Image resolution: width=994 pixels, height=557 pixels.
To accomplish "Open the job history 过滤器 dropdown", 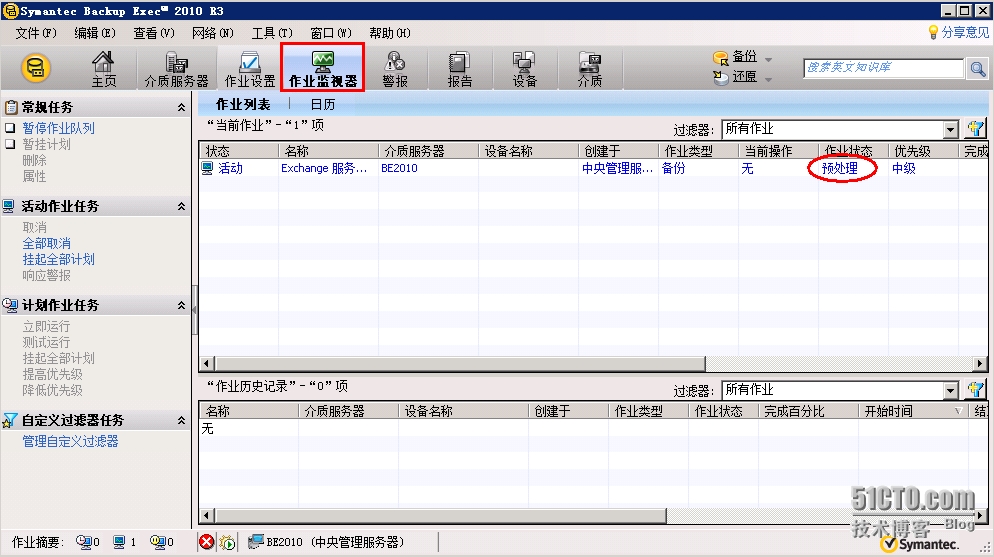I will click(950, 390).
